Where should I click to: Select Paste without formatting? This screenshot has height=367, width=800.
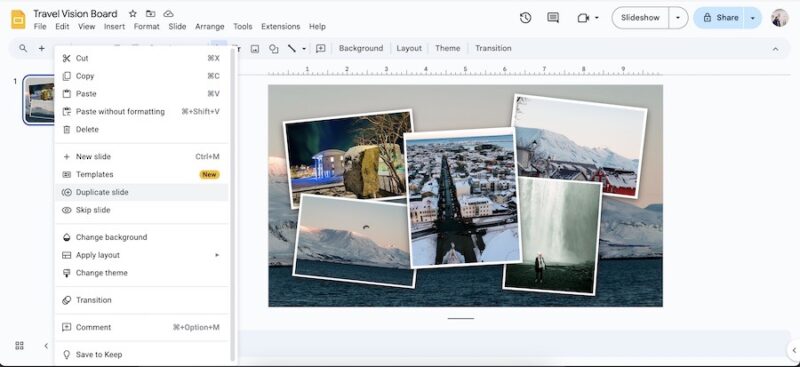141,112
